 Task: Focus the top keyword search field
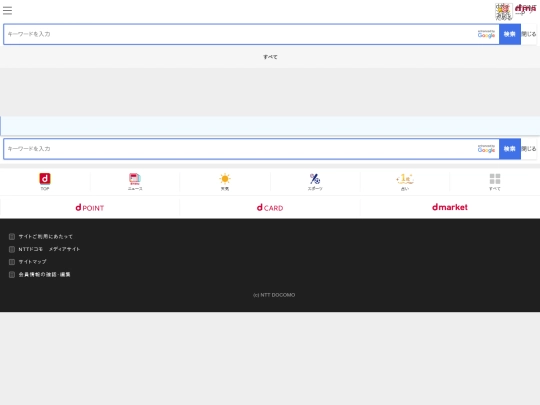240,34
